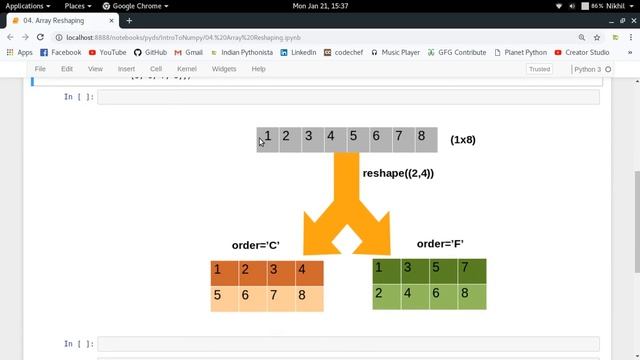The width and height of the screenshot is (640, 360).
Task: Open the YouTube bookmark
Action: click(x=107, y=52)
